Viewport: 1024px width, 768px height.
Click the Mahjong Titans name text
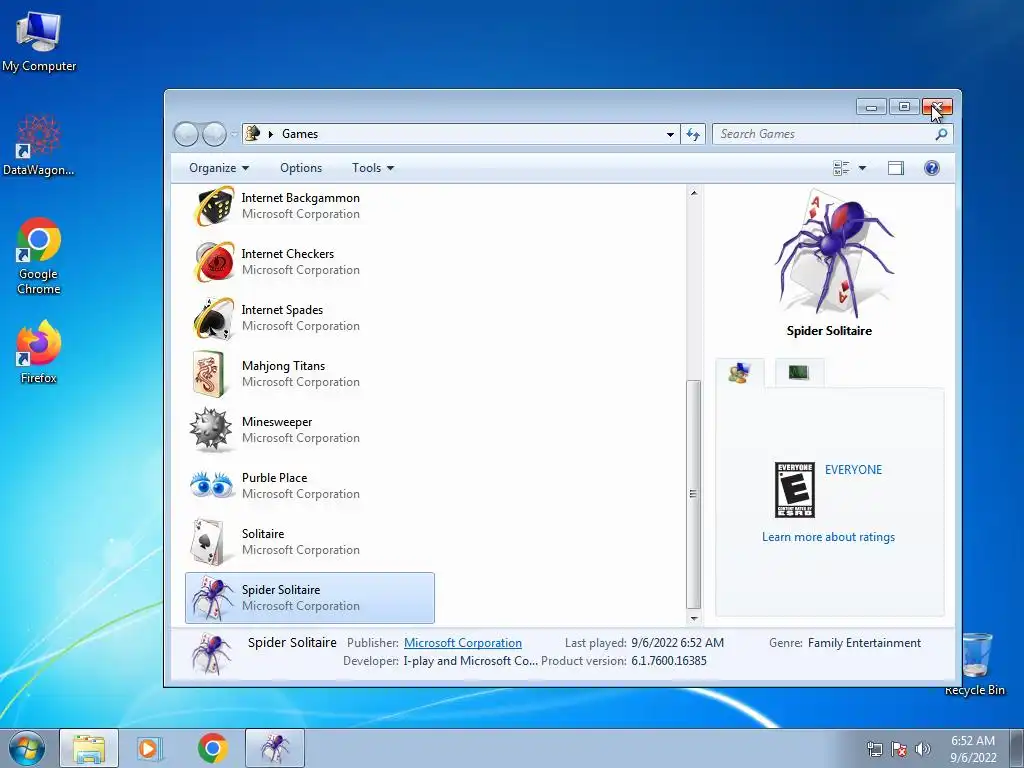point(283,366)
